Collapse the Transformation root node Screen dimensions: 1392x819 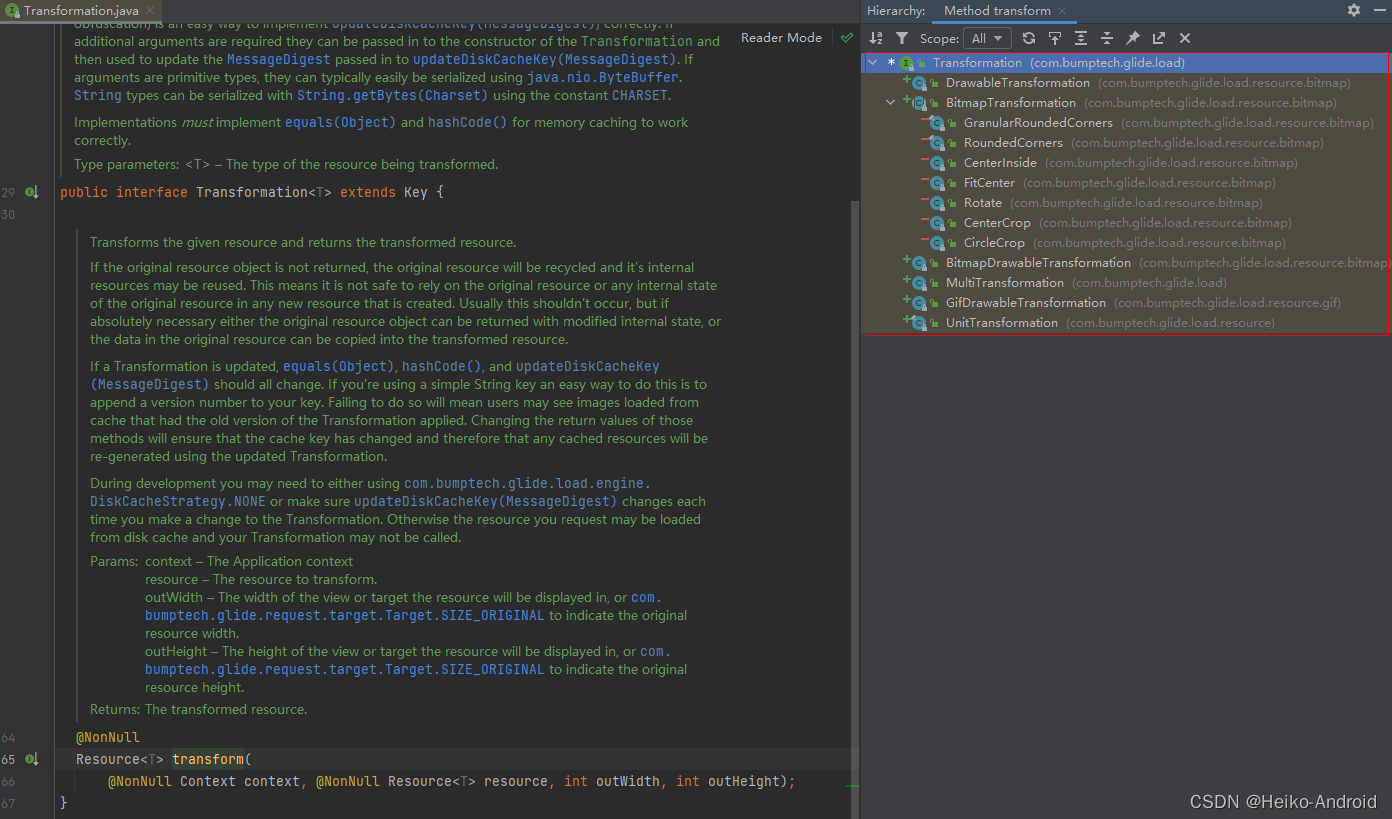873,62
